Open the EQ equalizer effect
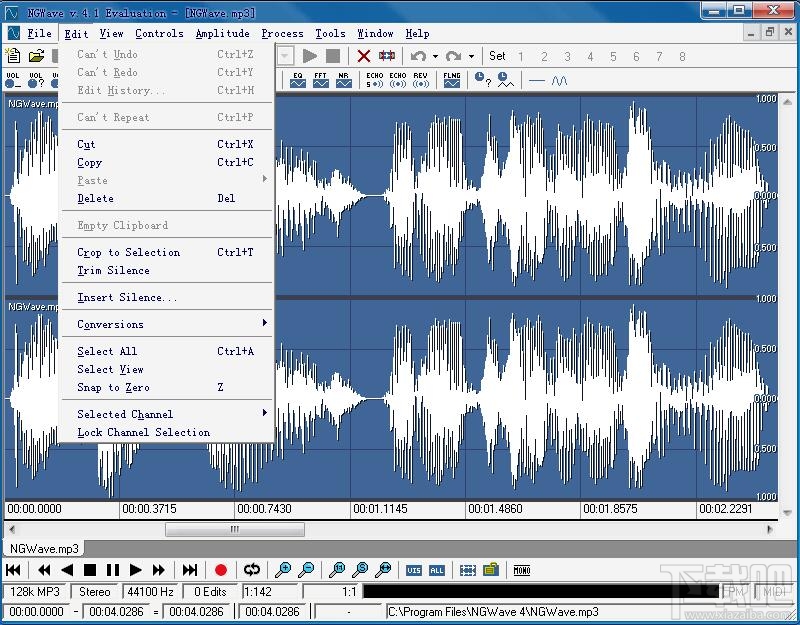The width and height of the screenshot is (800, 625). click(x=299, y=80)
